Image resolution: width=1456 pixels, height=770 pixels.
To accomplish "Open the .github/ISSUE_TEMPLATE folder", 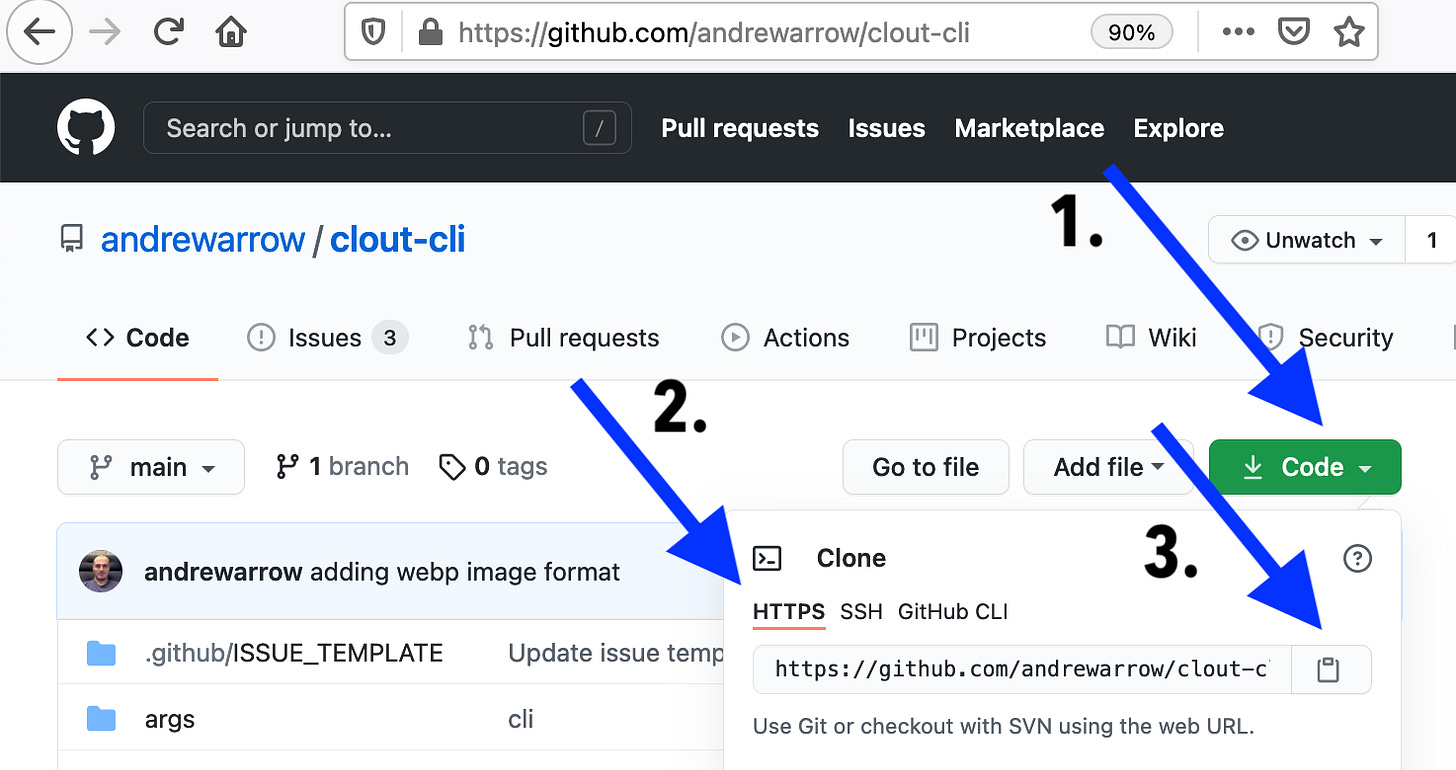I will tap(294, 654).
